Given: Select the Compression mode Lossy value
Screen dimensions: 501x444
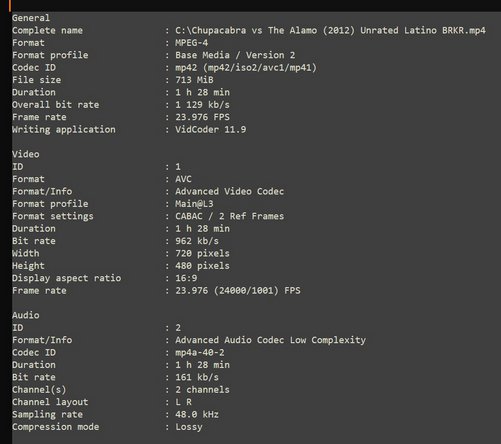Looking at the screenshot, I should [x=189, y=427].
